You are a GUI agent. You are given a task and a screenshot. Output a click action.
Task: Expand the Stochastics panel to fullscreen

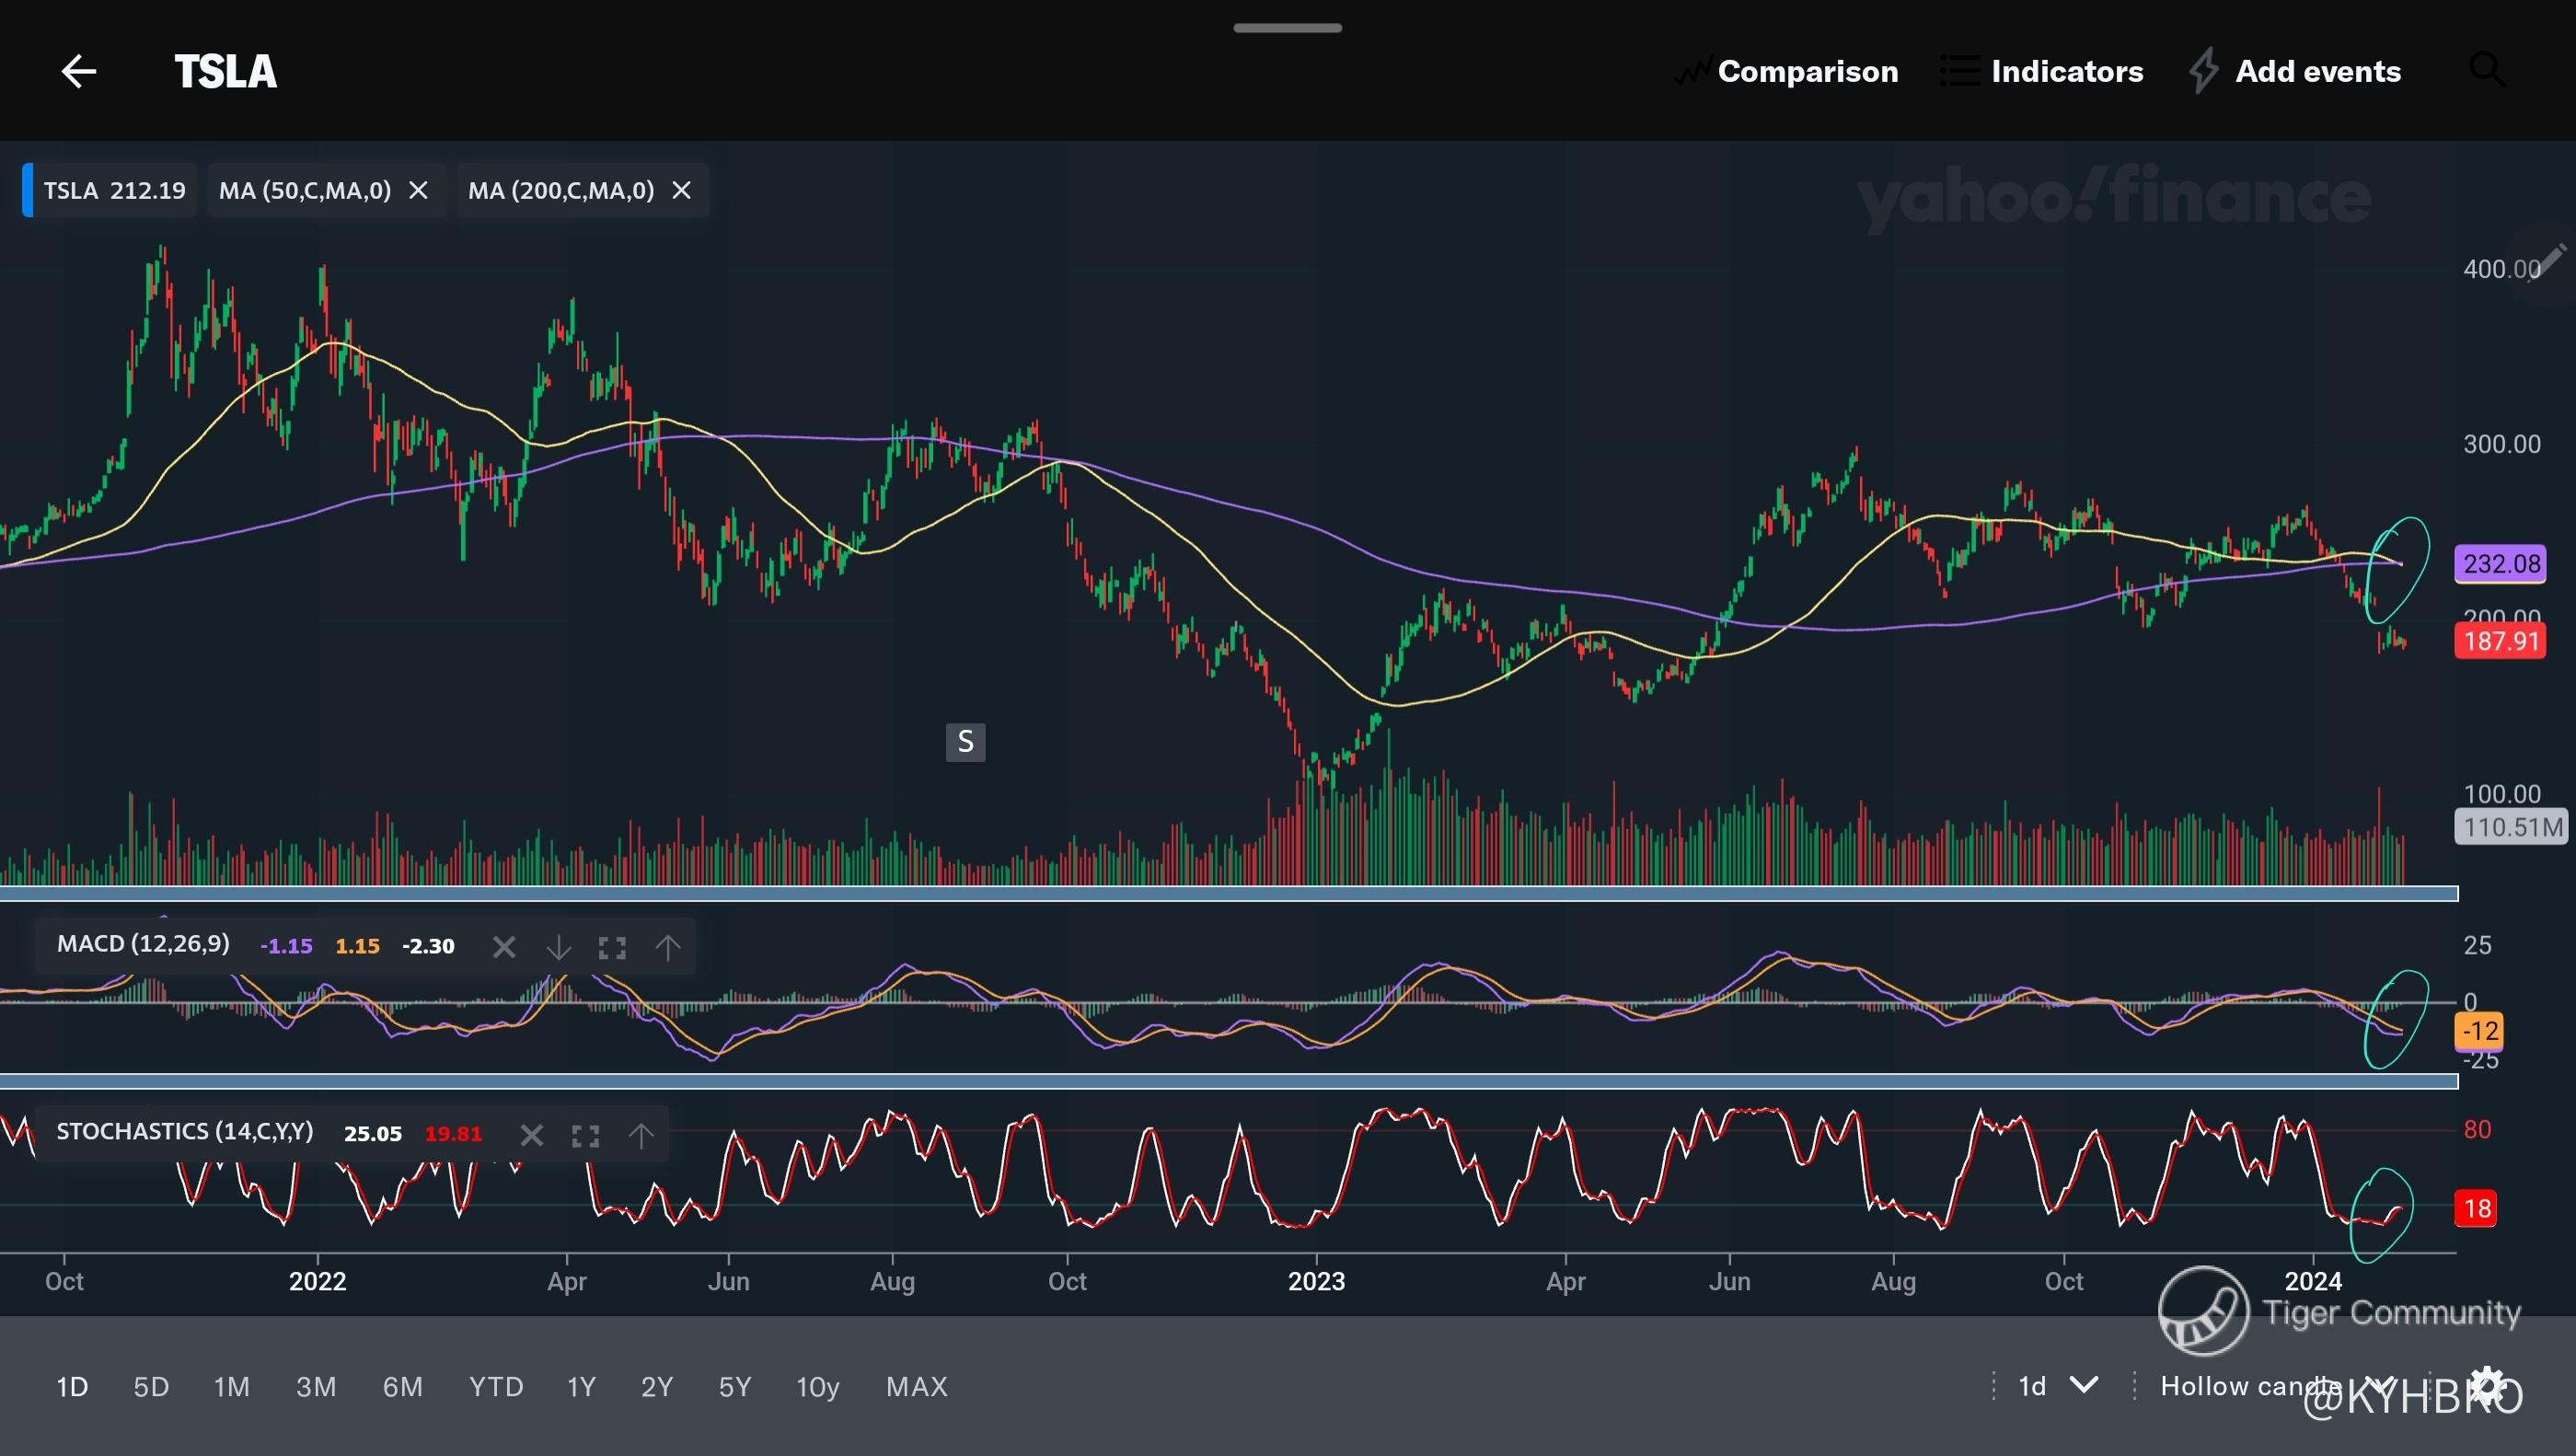tap(585, 1135)
